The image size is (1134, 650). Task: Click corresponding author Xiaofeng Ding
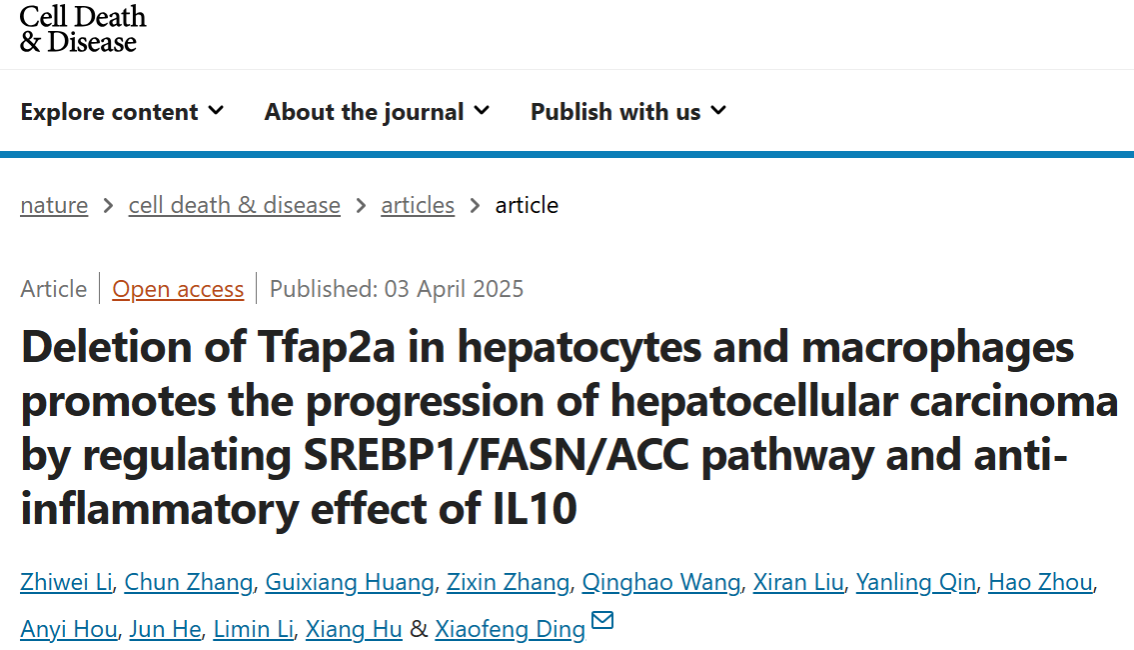click(510, 629)
